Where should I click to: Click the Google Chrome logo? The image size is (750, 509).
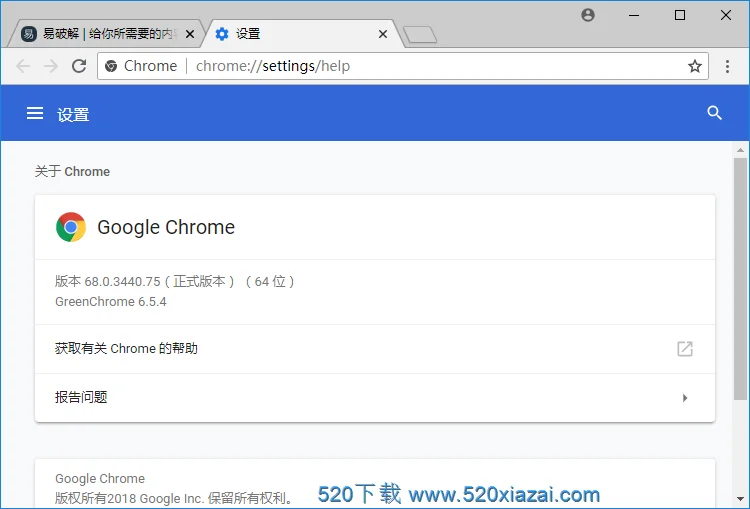pos(71,227)
